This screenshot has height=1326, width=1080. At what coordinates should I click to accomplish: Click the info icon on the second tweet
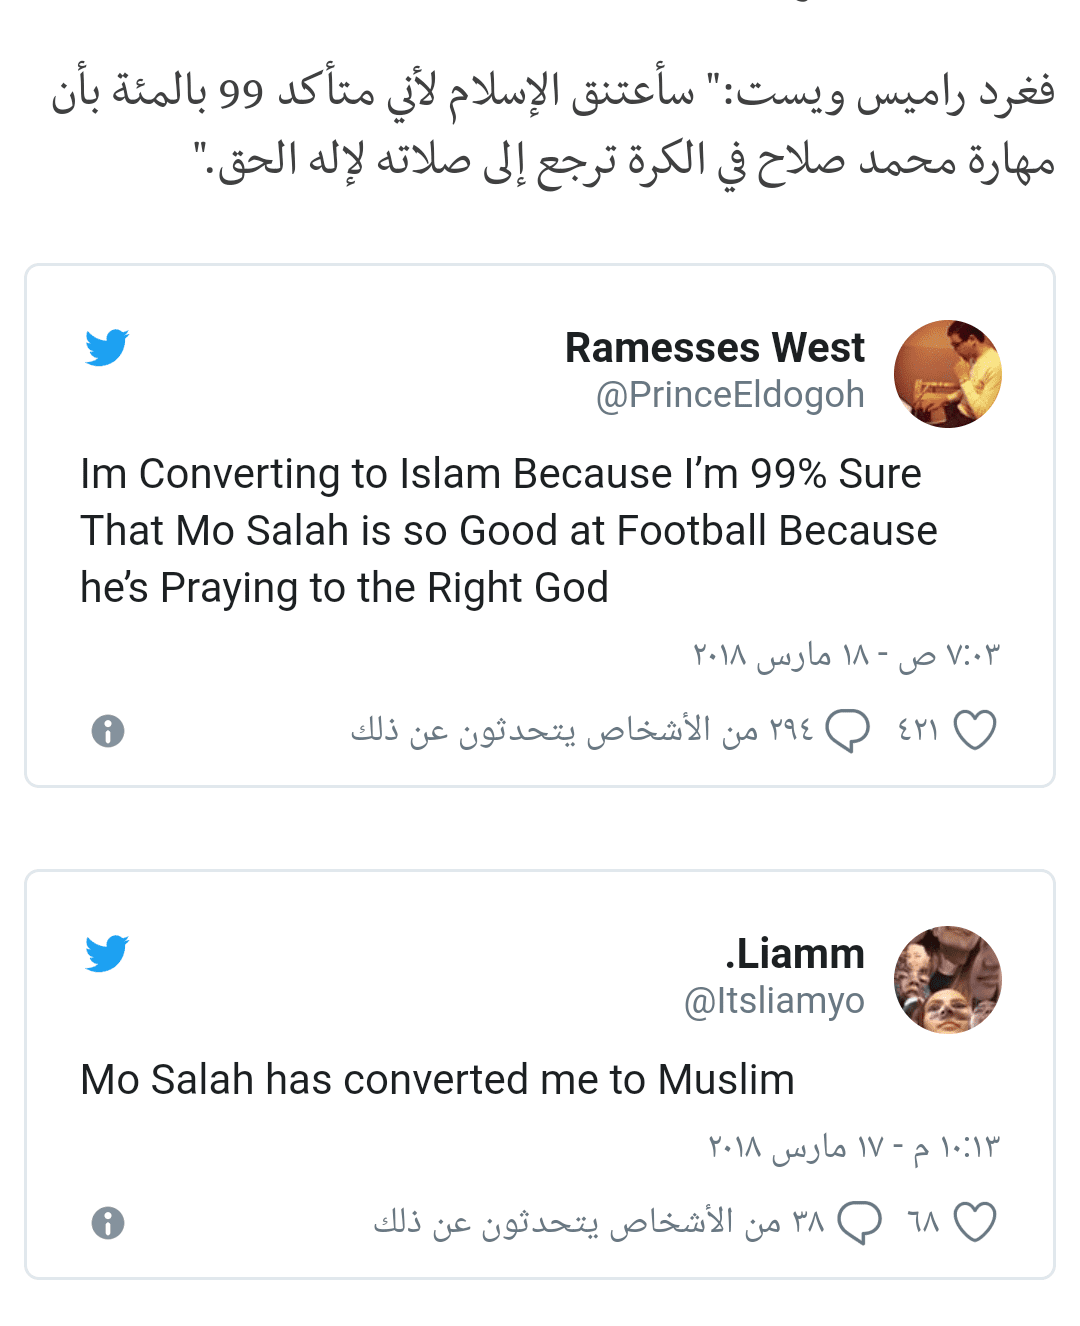[107, 1221]
